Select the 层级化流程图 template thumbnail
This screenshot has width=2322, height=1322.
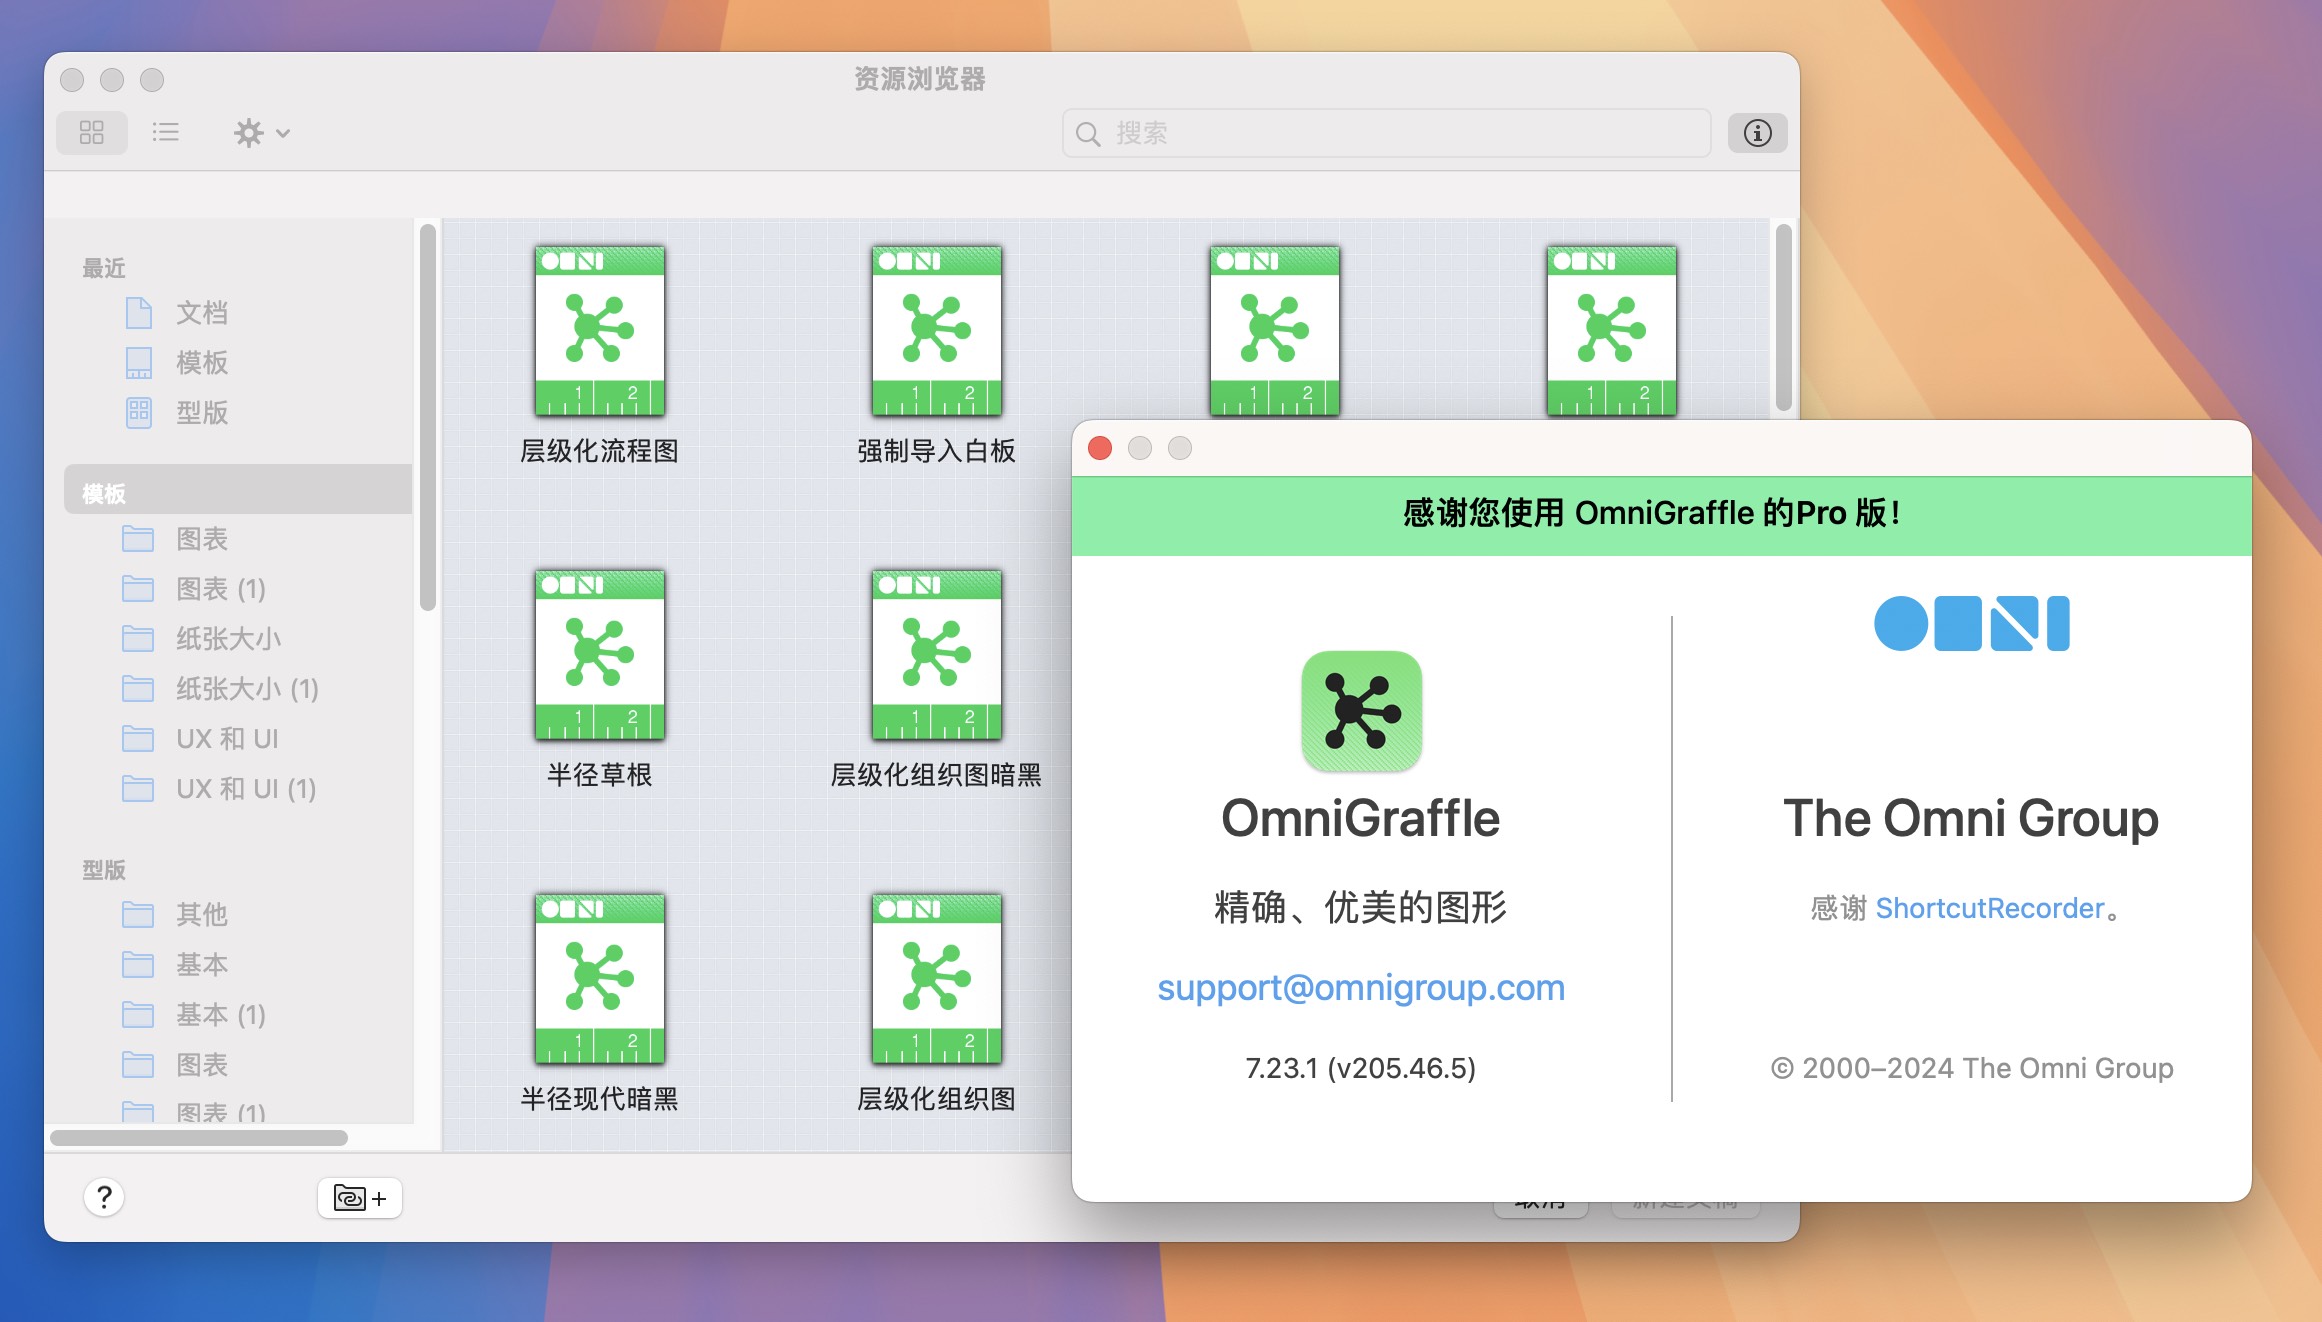[x=600, y=331]
